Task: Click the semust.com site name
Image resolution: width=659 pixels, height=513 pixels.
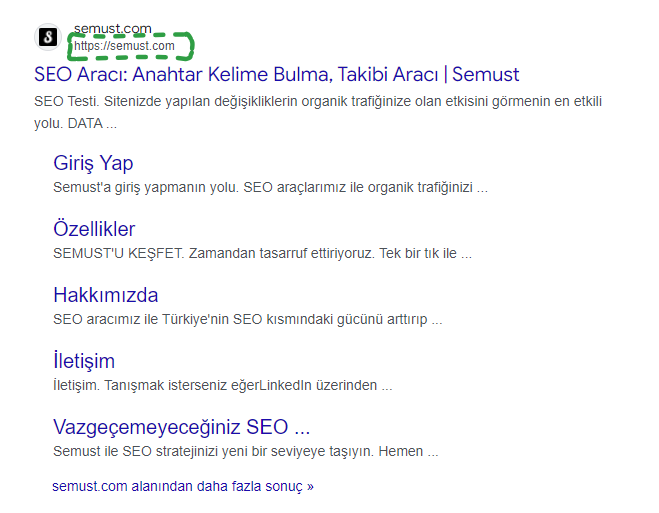Action: tap(113, 29)
